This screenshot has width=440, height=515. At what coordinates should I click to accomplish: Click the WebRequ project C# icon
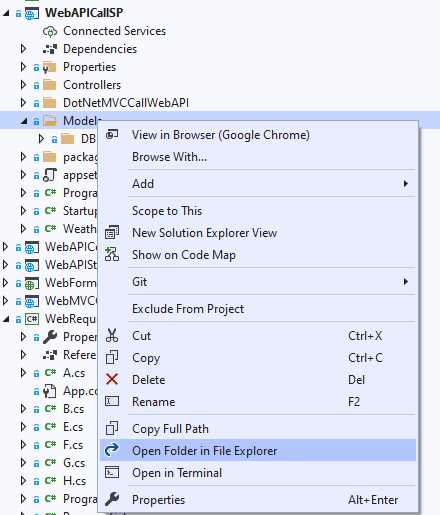(32, 319)
